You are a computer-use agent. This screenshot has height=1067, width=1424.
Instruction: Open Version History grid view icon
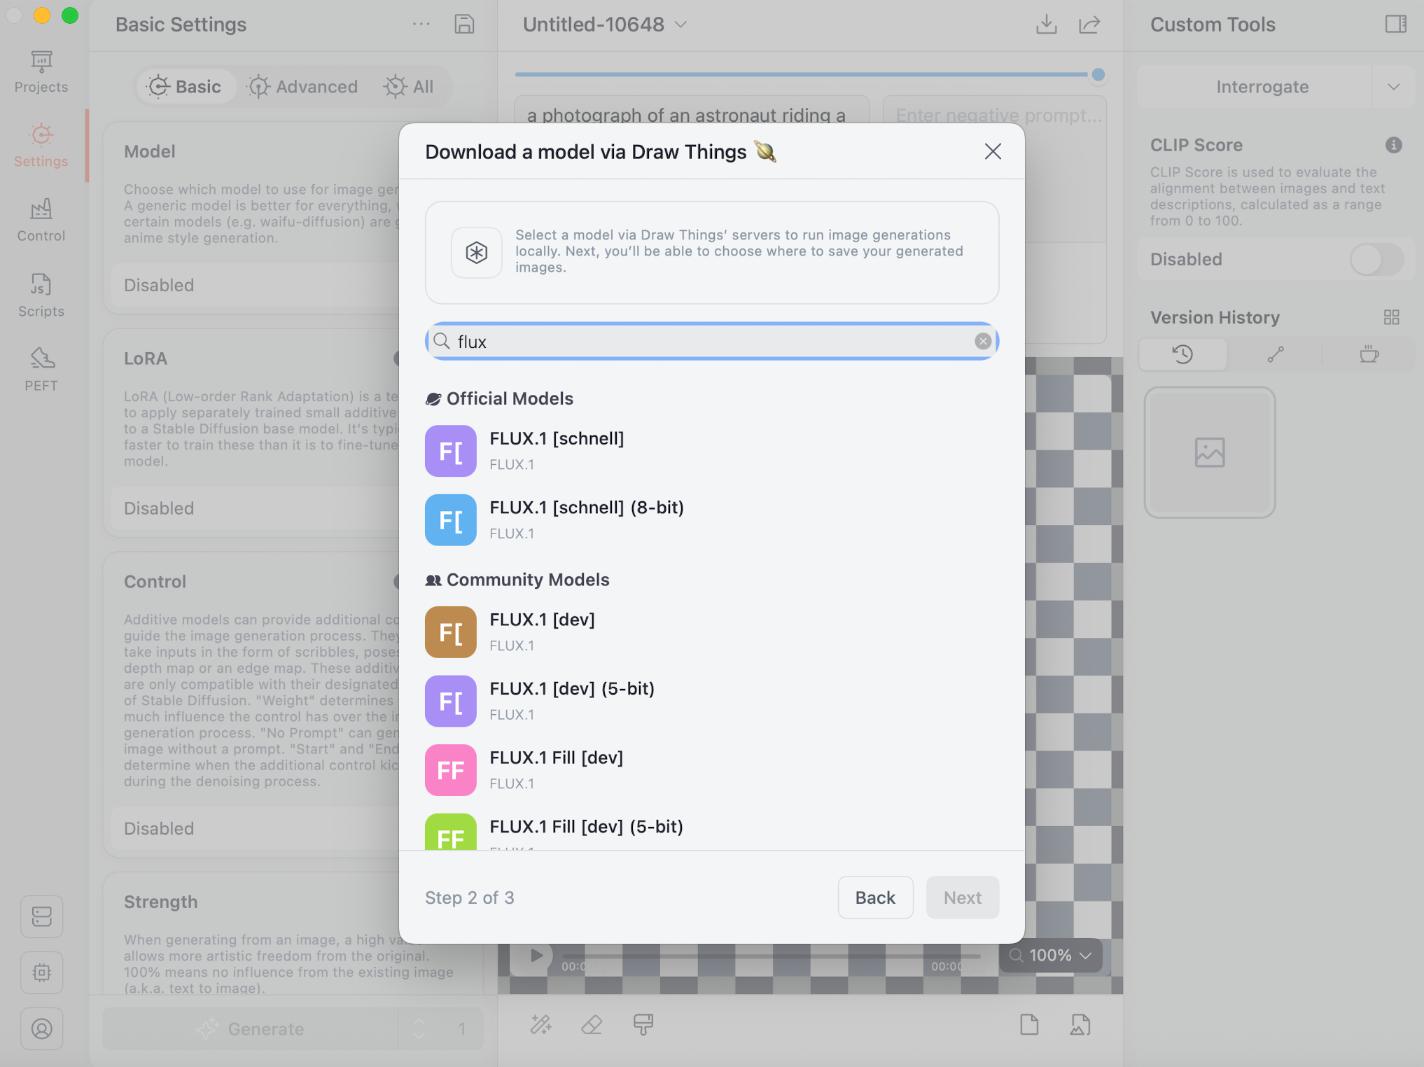coord(1391,317)
